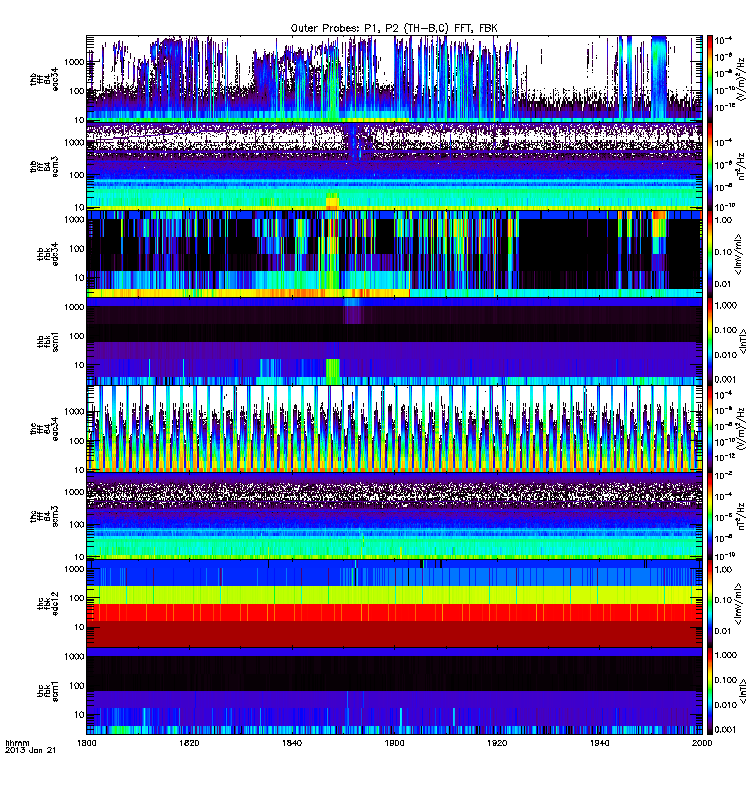The width and height of the screenshot is (750, 800).
Task: Click the color bar of the thc fbk scm1 panel
Action: tap(709, 690)
